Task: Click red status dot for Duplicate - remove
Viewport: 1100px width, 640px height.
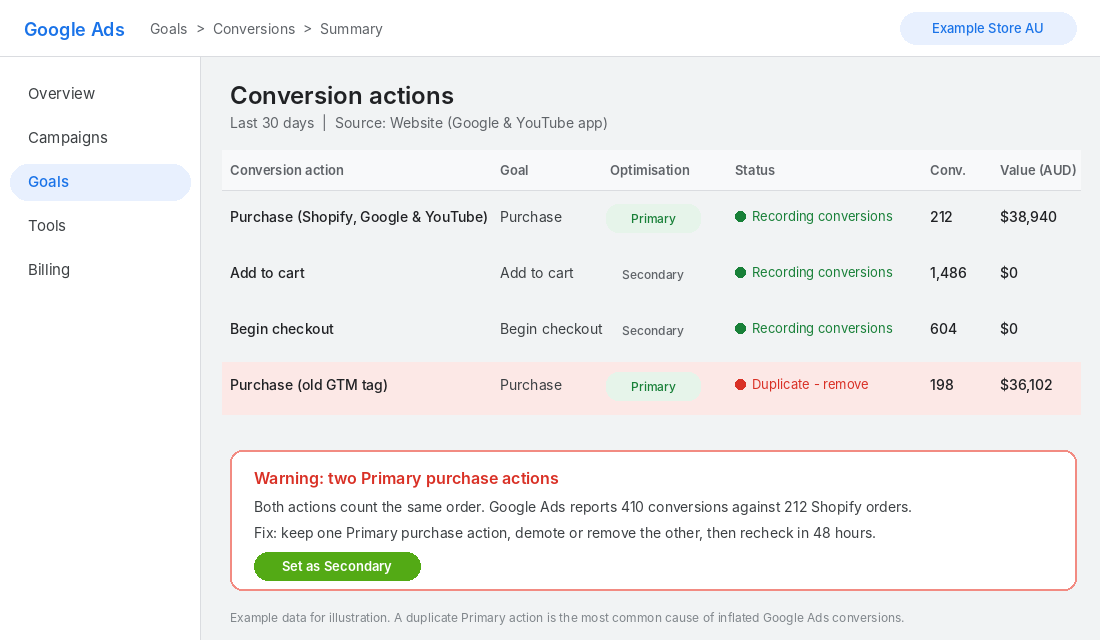Action: click(x=740, y=385)
